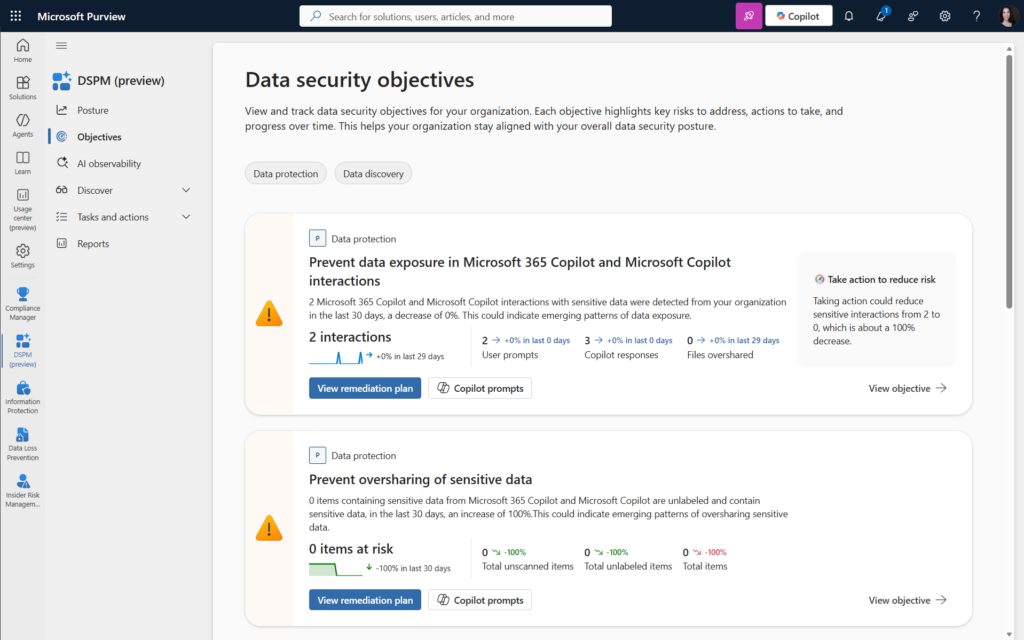This screenshot has height=640, width=1024.
Task: Collapse navigation with hamburger icon
Action: (61, 46)
